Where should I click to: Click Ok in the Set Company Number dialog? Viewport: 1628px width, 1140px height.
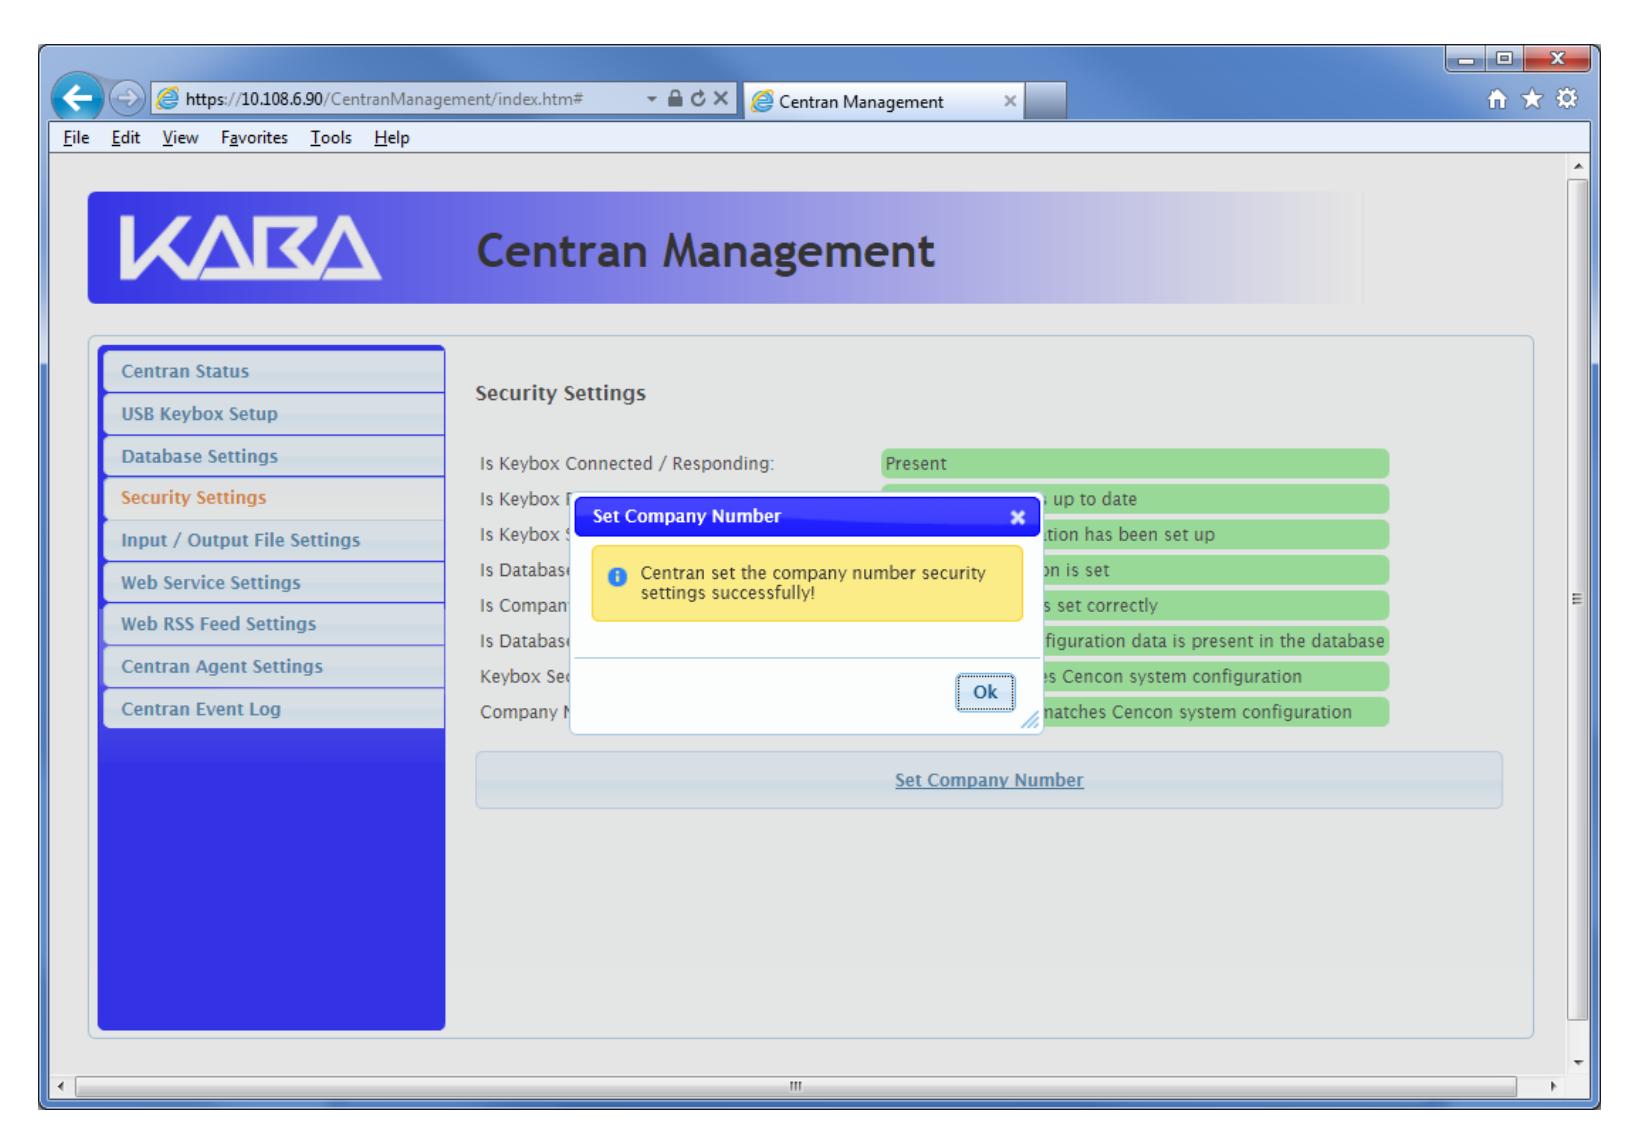coord(985,692)
